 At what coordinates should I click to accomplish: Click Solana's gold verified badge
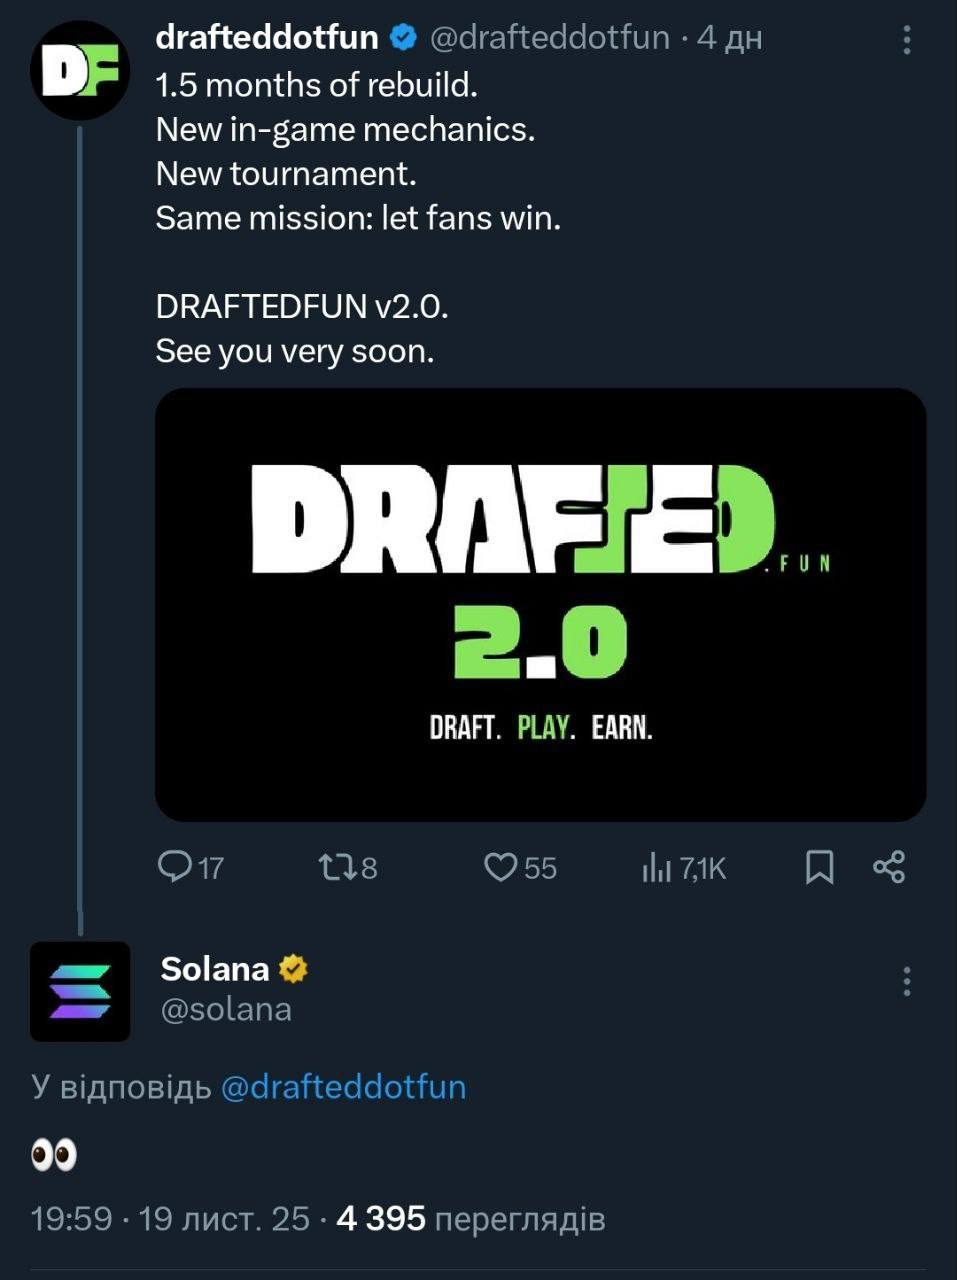(293, 968)
